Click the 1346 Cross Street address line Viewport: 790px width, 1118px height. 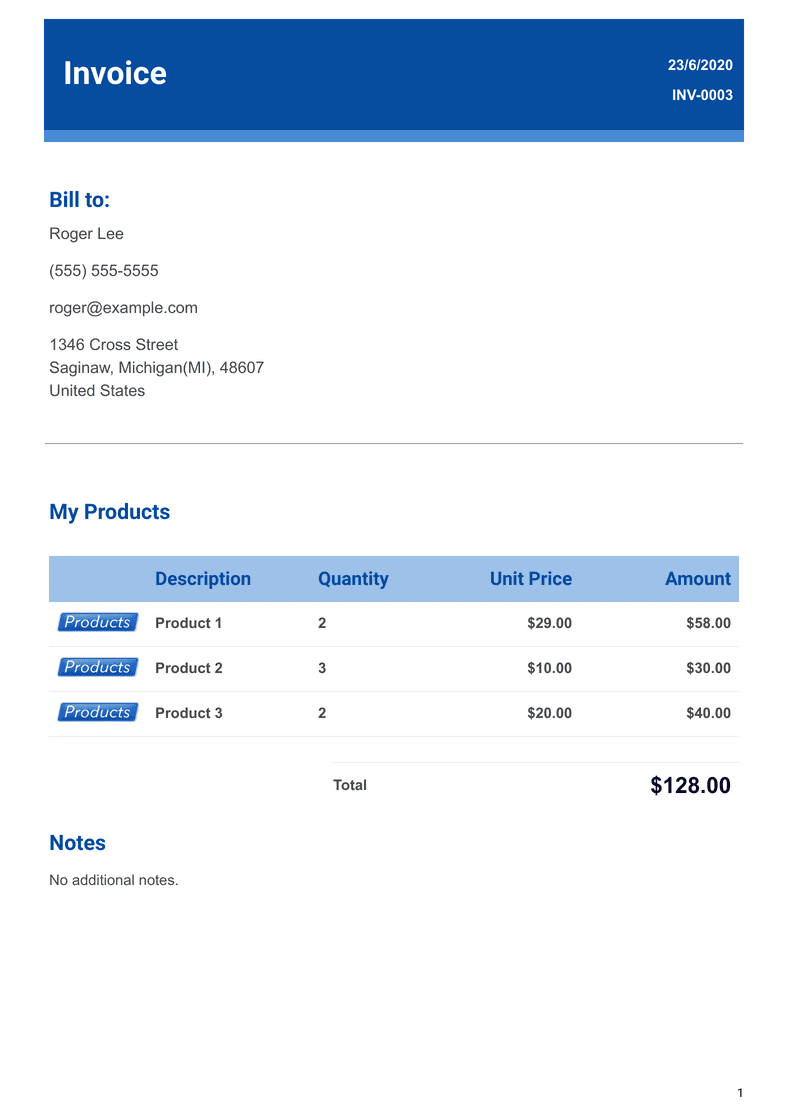(113, 345)
